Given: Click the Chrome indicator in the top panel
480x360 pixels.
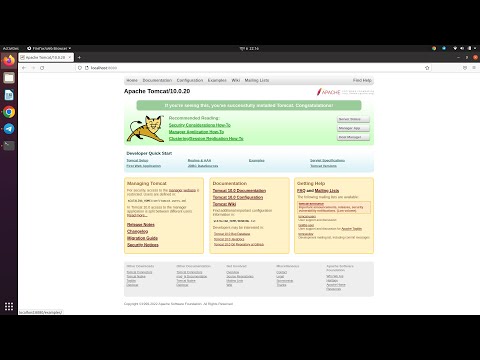Looking at the screenshot, I should 434,48.
